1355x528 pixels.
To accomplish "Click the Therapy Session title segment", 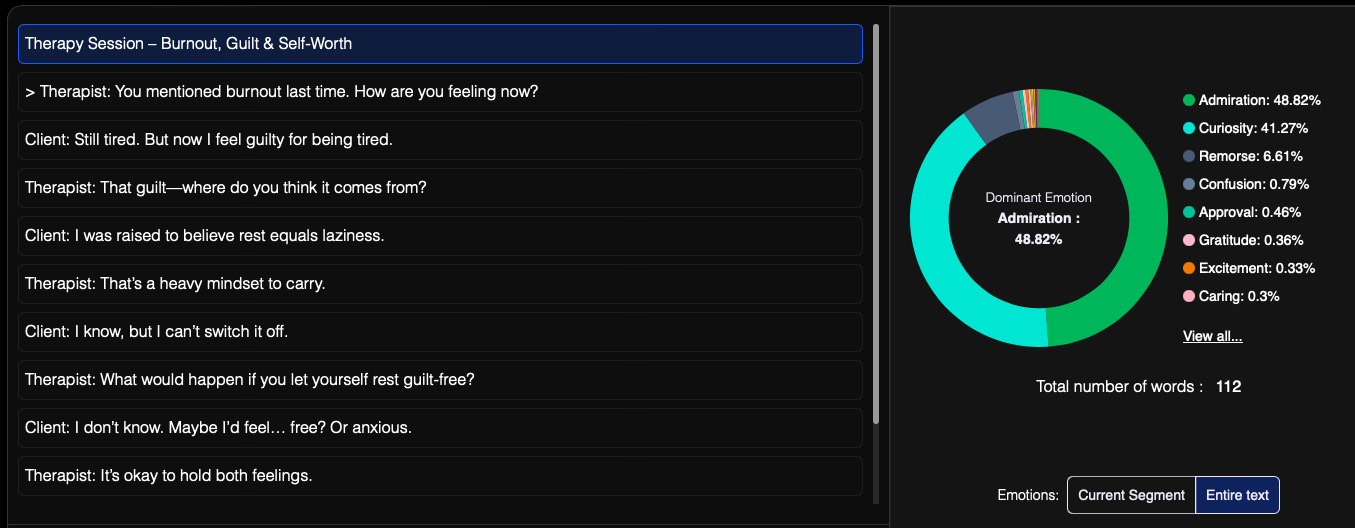I will [x=440, y=44].
